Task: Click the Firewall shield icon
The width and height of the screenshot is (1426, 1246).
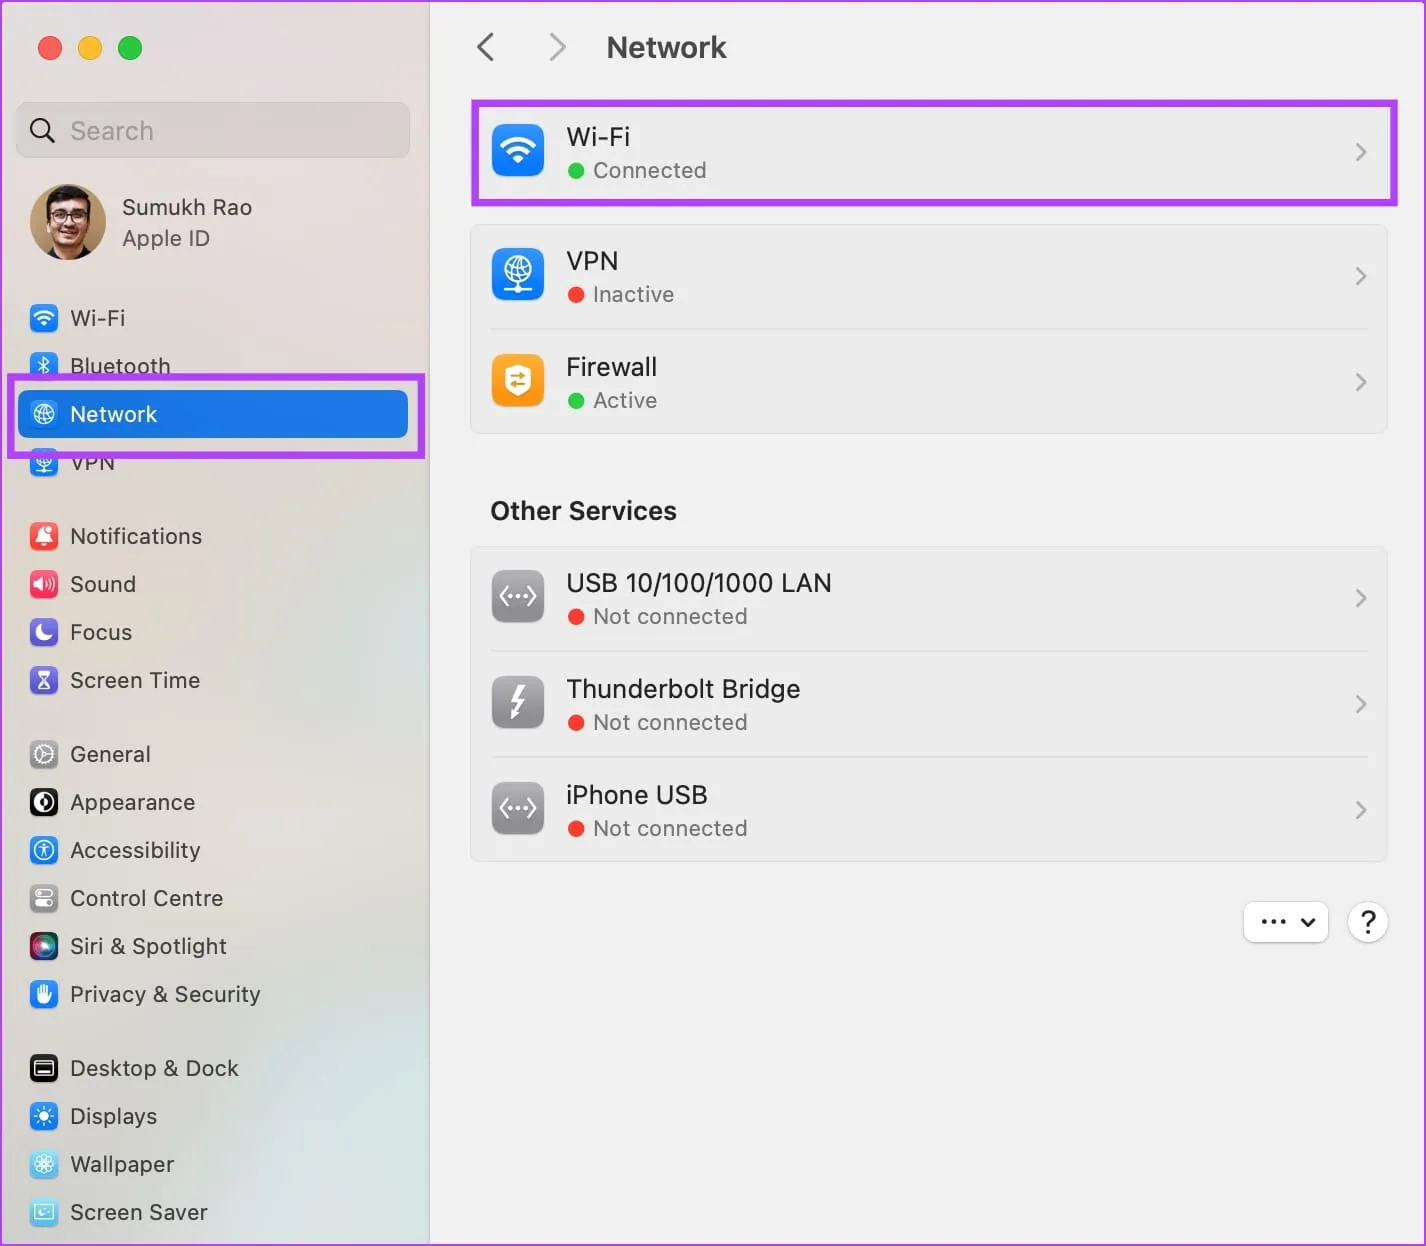Action: [x=518, y=381]
